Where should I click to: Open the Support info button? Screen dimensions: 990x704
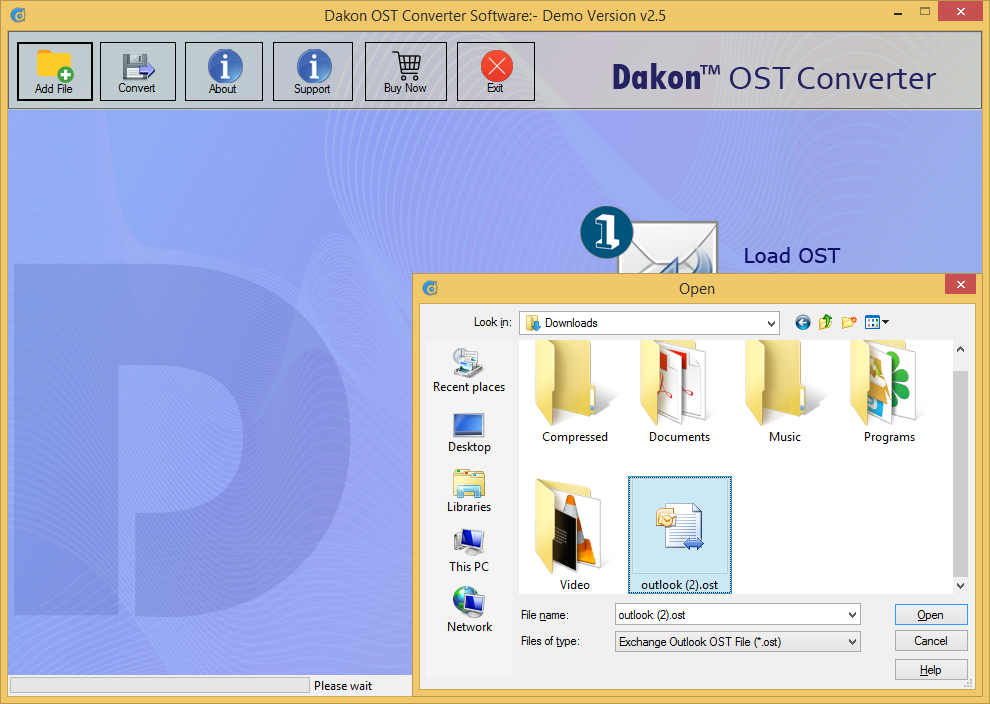click(313, 71)
